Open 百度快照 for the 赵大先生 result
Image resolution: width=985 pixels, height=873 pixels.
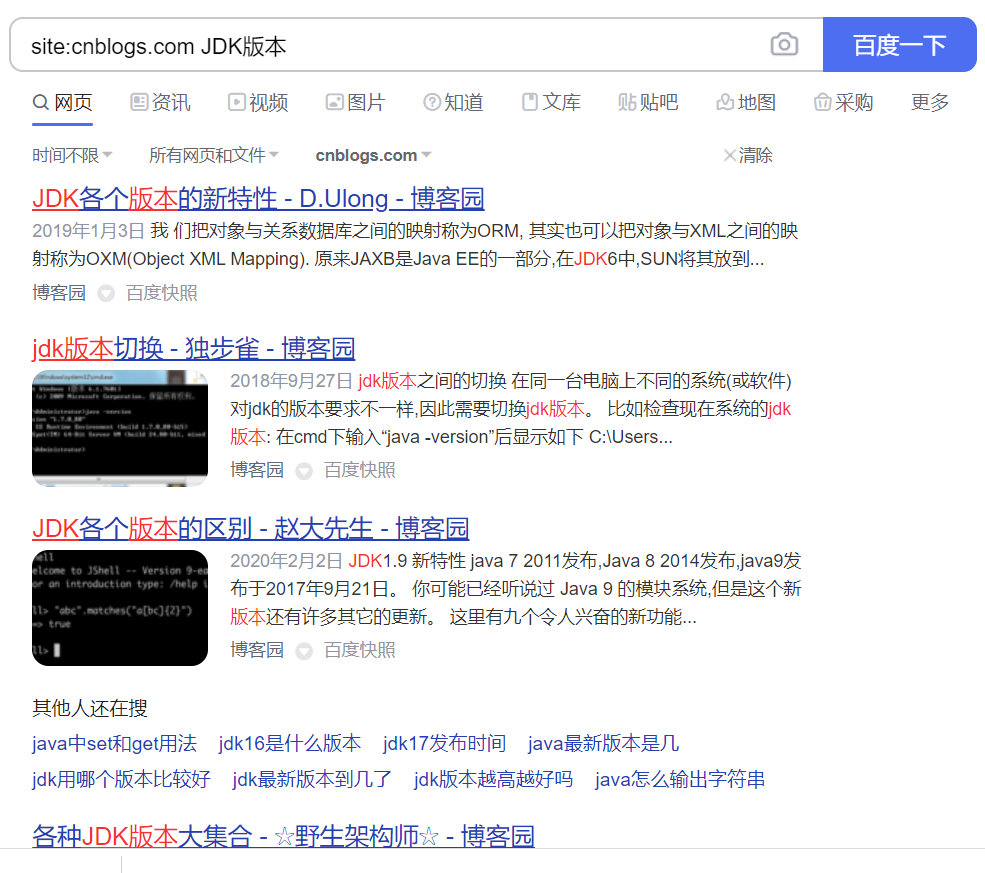tap(359, 649)
